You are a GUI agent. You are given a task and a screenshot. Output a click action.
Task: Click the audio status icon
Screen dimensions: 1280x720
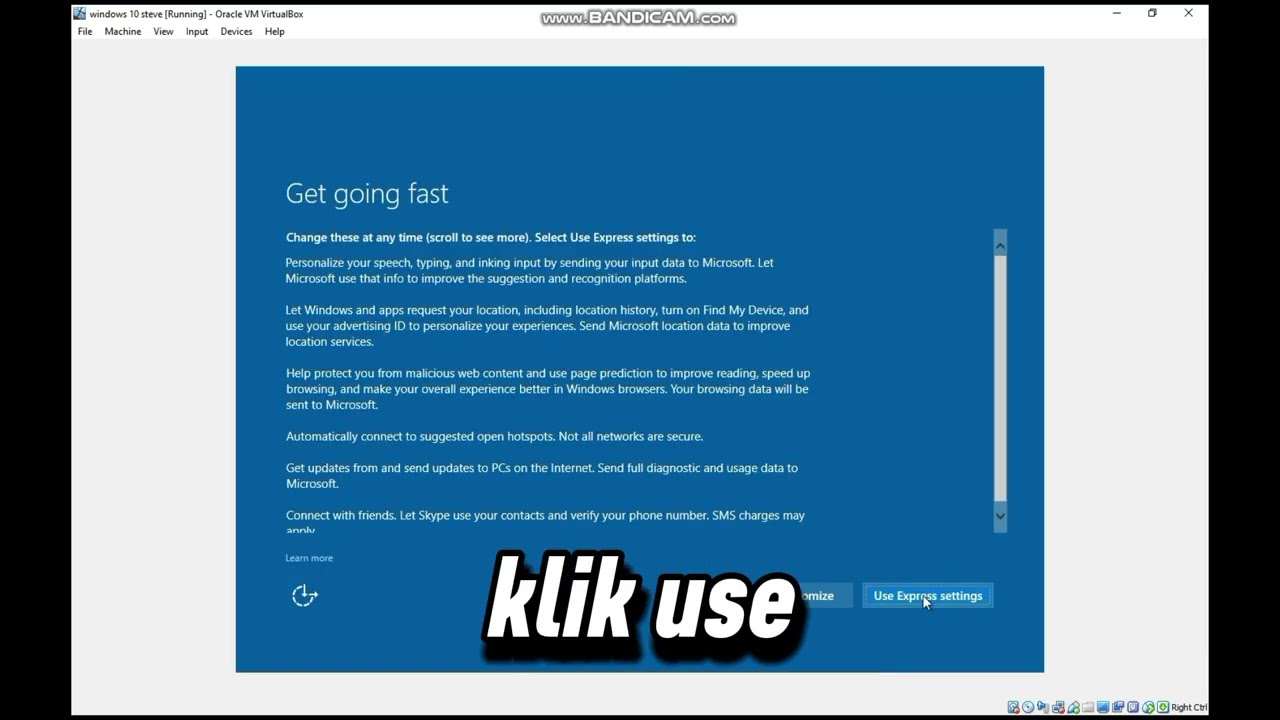(1043, 707)
